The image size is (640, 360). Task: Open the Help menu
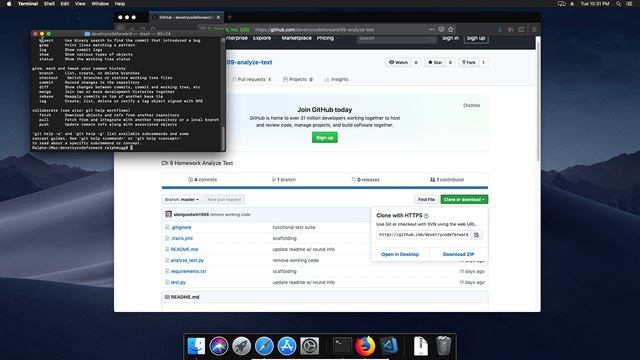120,4
